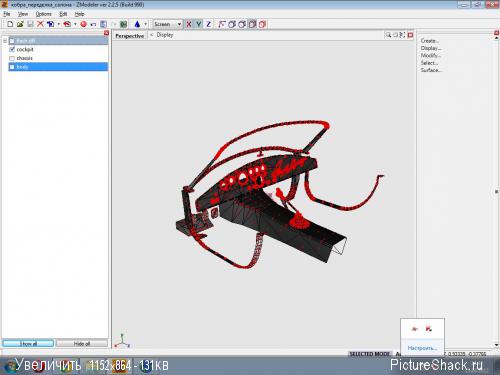
Task: Click the Настроить... link in tray popup
Action: 422,348
